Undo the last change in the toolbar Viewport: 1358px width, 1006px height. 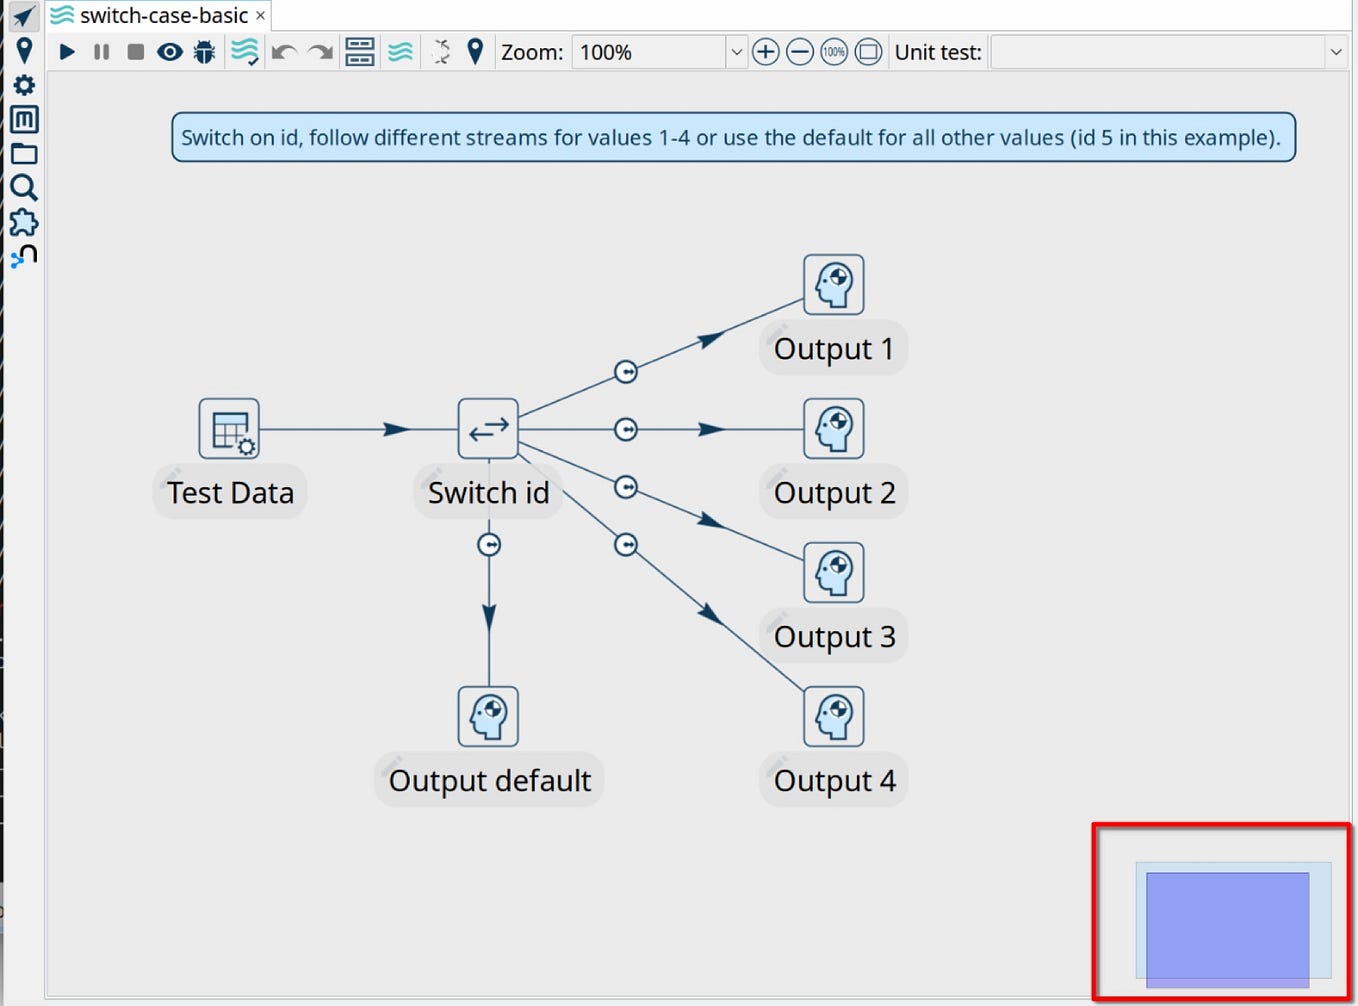283,52
